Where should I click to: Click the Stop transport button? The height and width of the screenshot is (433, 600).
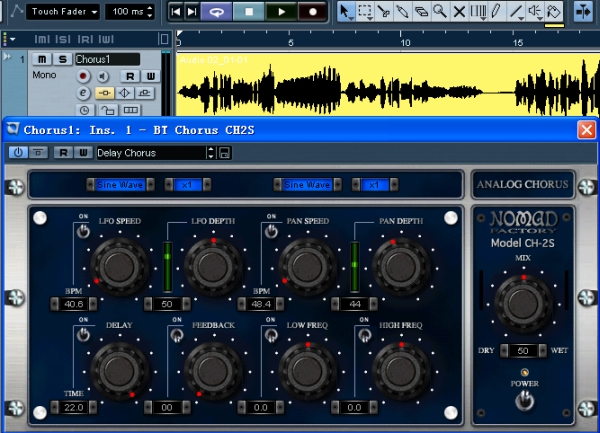point(249,12)
